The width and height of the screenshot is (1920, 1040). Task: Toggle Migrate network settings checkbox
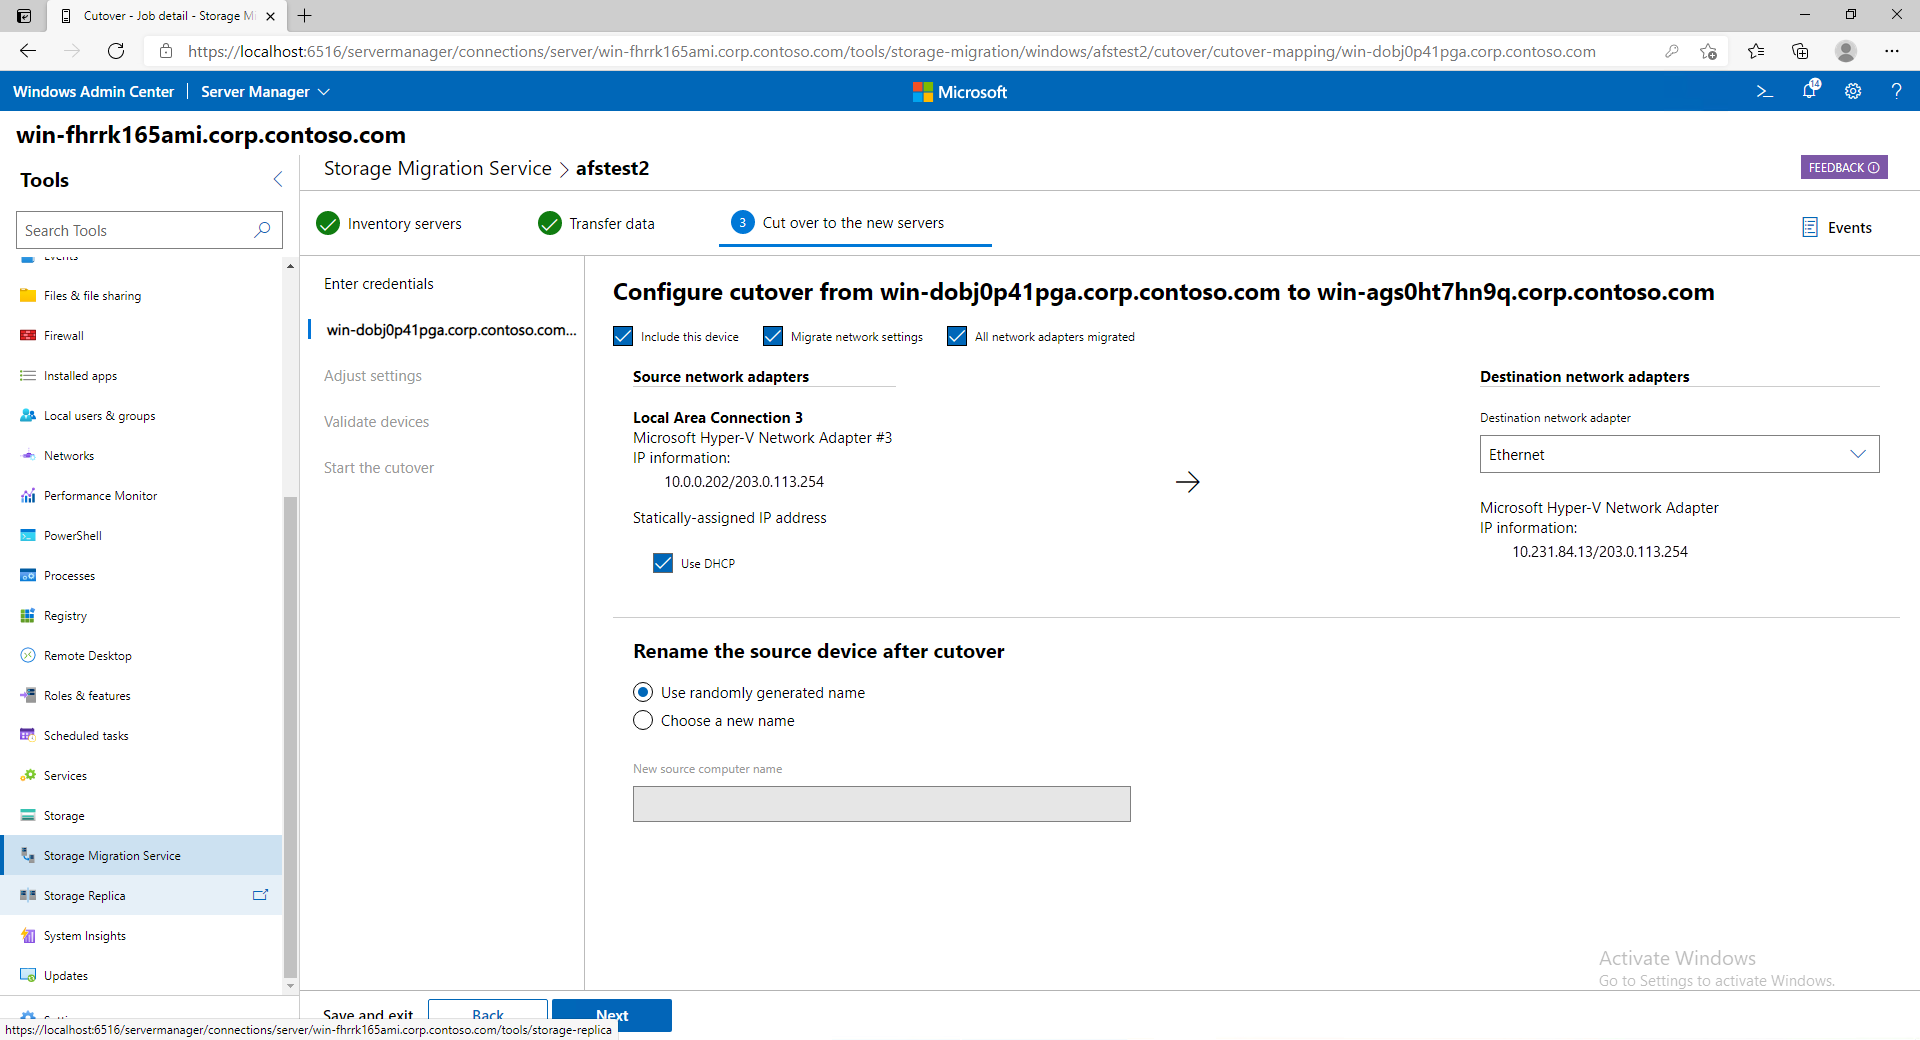point(773,336)
